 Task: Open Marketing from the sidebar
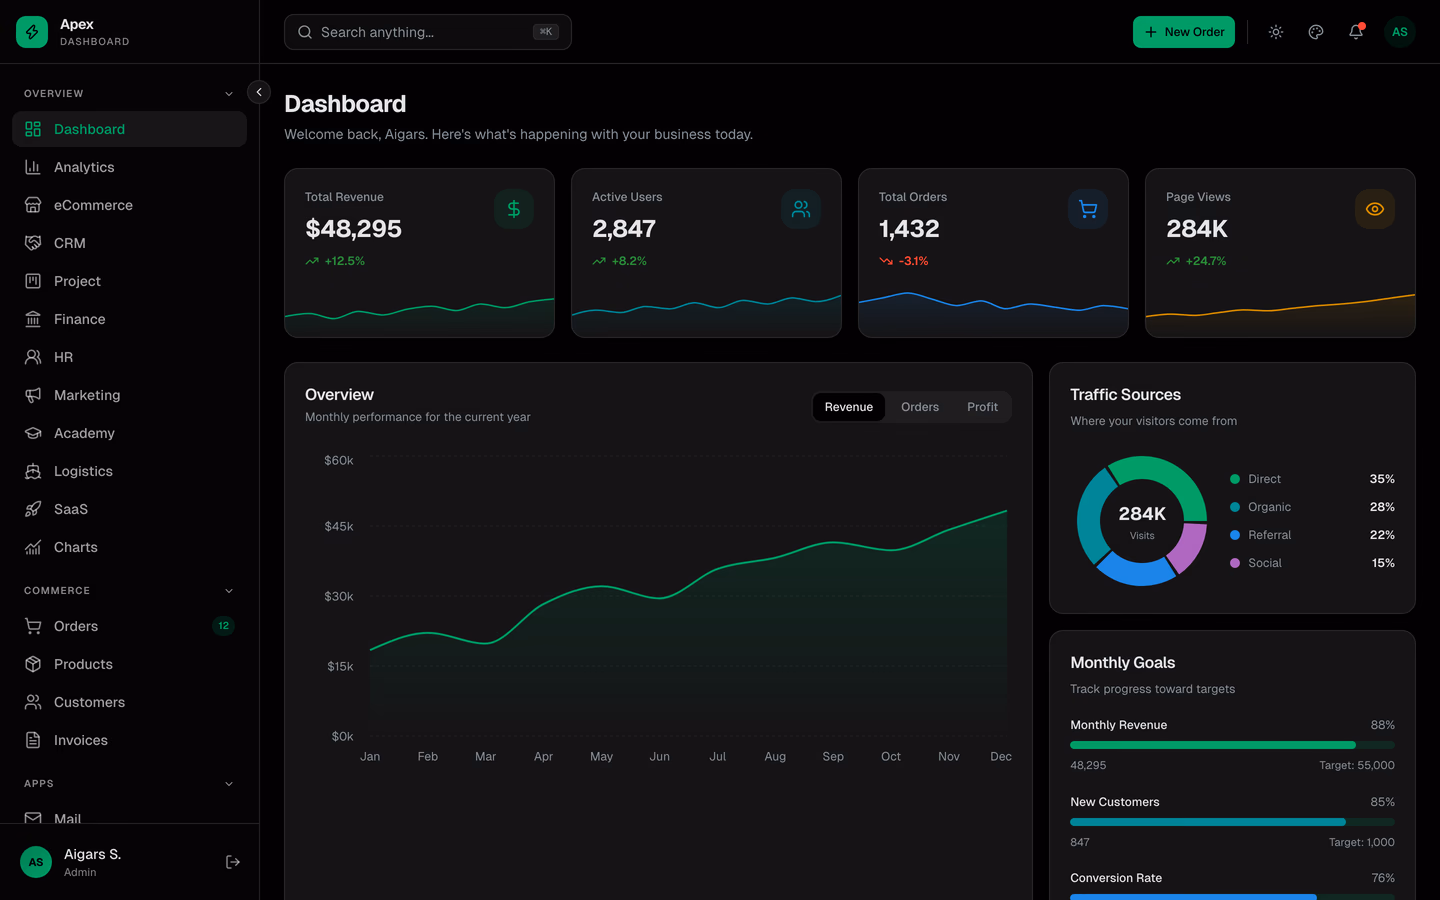pos(129,395)
